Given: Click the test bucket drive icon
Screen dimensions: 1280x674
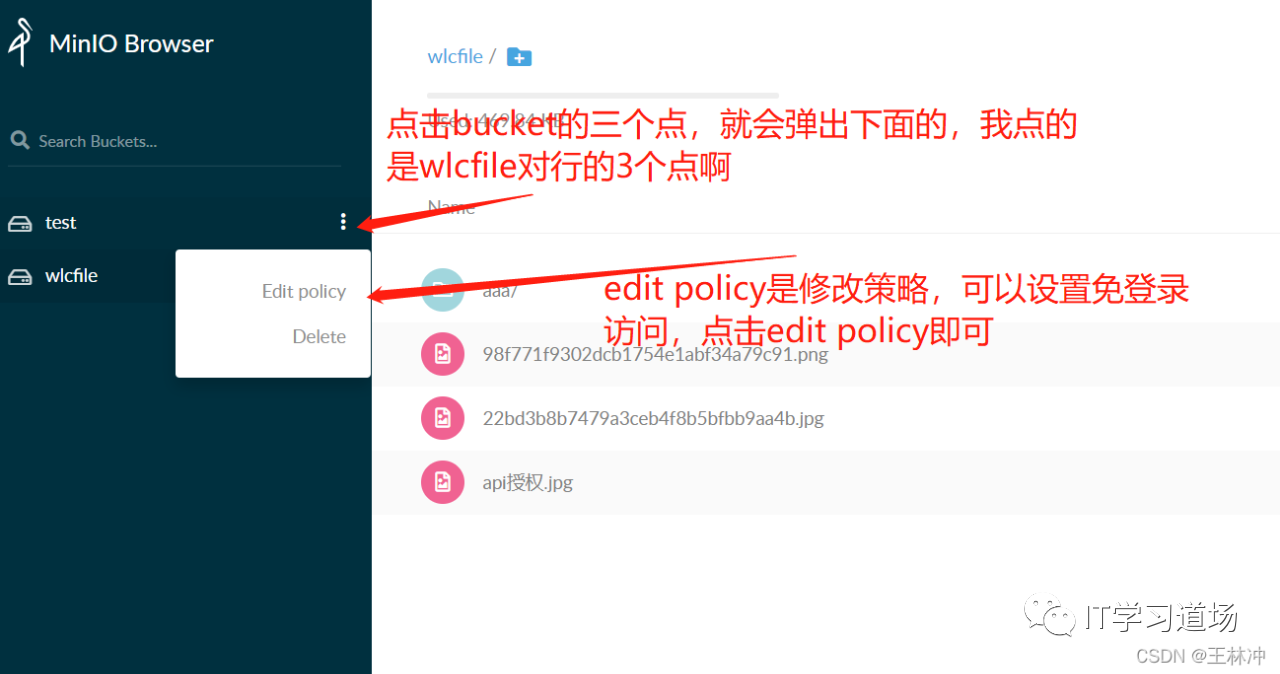Looking at the screenshot, I should [x=20, y=223].
